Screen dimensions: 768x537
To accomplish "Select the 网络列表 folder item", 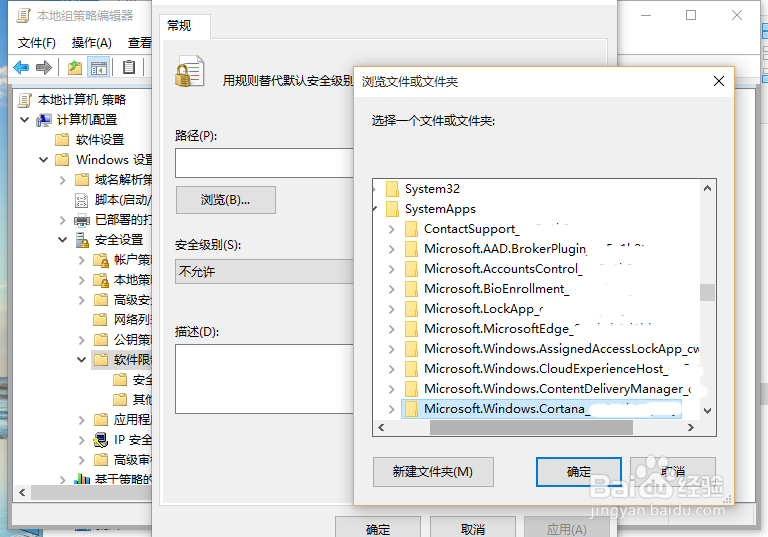I will pos(132,320).
